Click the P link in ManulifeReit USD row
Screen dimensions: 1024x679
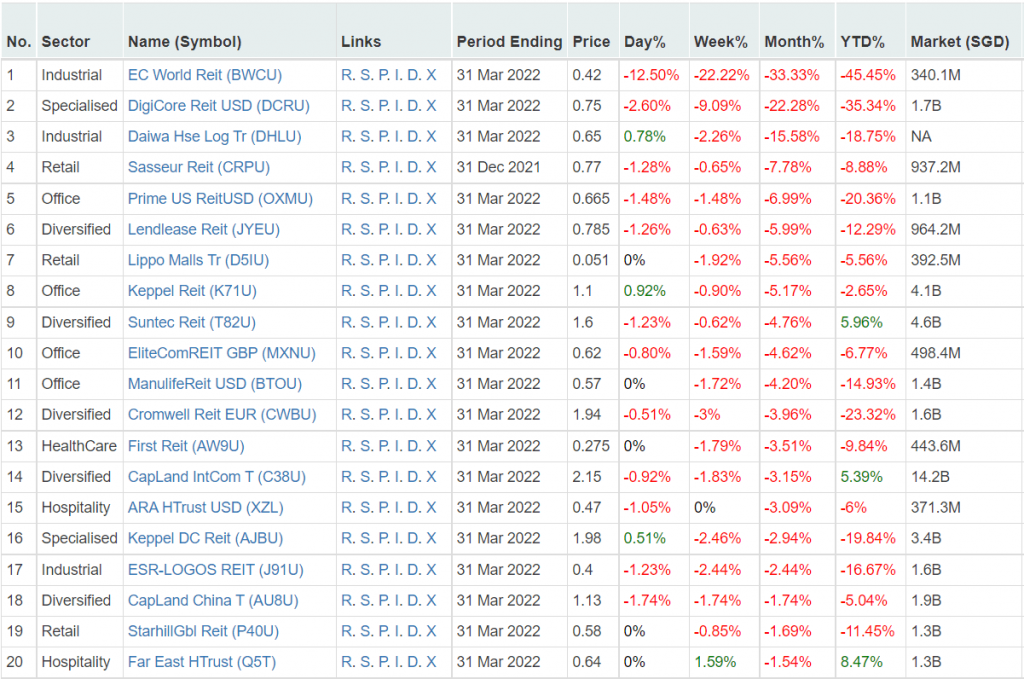384,383
